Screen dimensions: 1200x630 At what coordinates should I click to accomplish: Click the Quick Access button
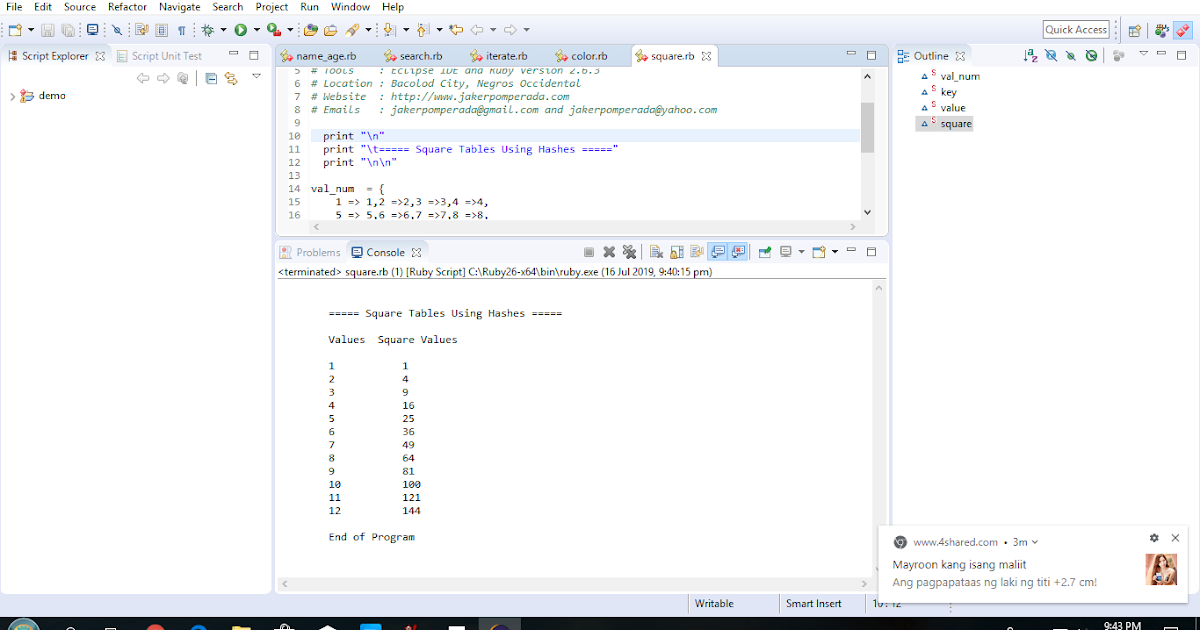tap(1075, 29)
